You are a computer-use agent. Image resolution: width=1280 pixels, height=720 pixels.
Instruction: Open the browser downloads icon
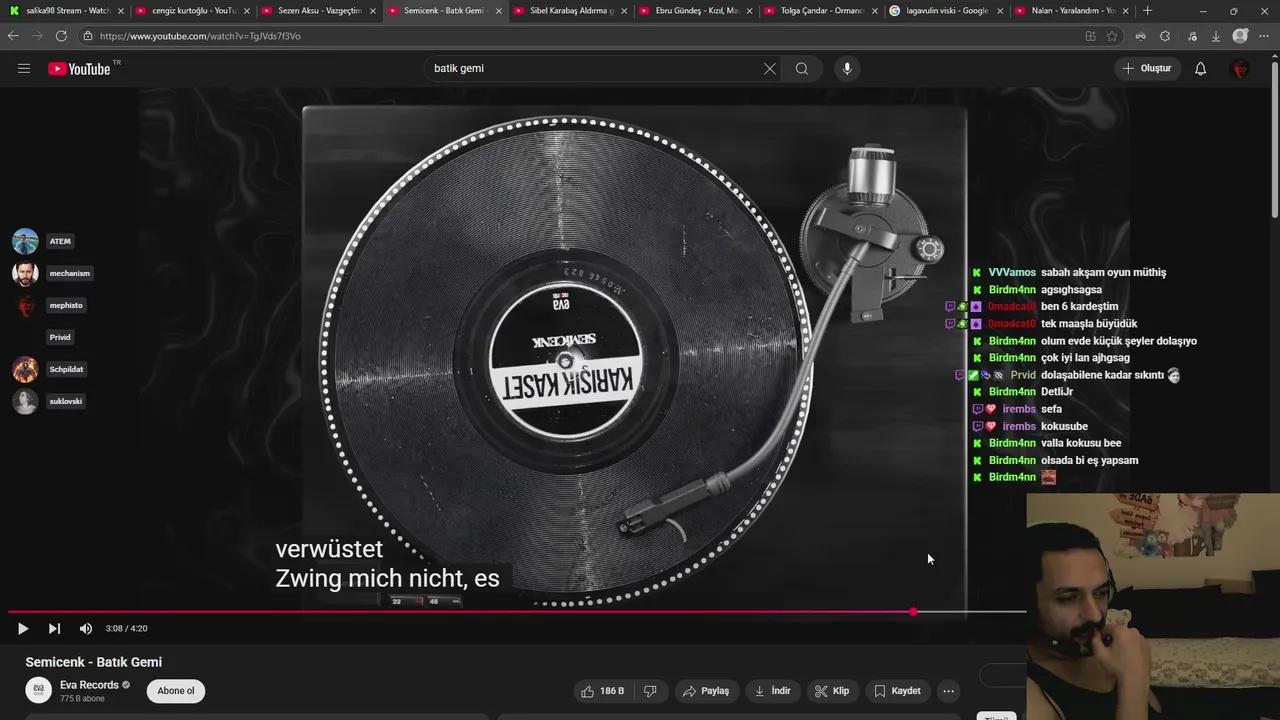point(1216,36)
